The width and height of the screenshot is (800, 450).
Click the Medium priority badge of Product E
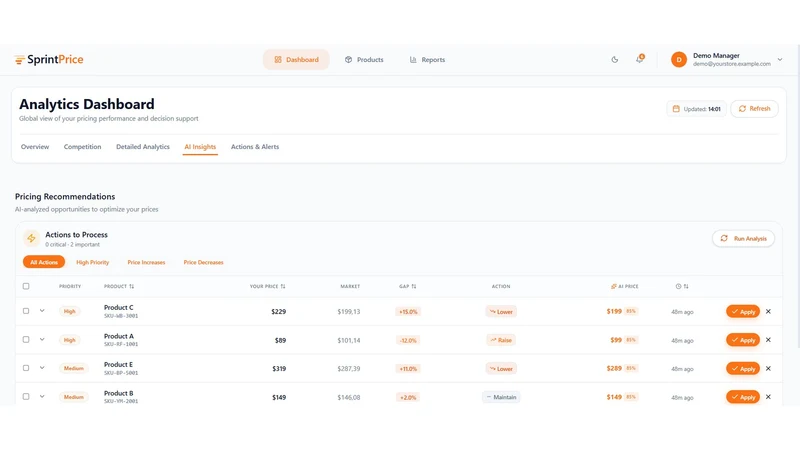[x=73, y=368]
